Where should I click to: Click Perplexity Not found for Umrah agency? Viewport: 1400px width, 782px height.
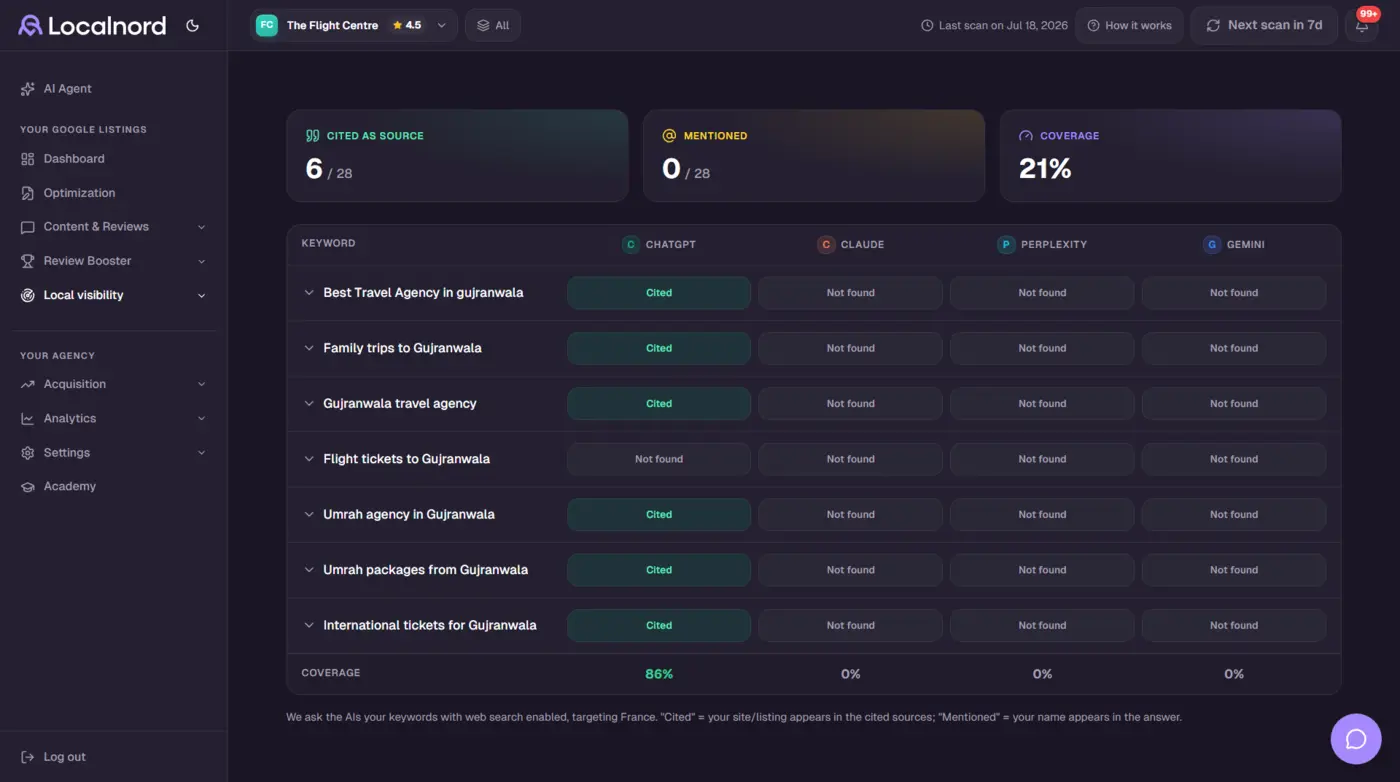[x=1042, y=515]
